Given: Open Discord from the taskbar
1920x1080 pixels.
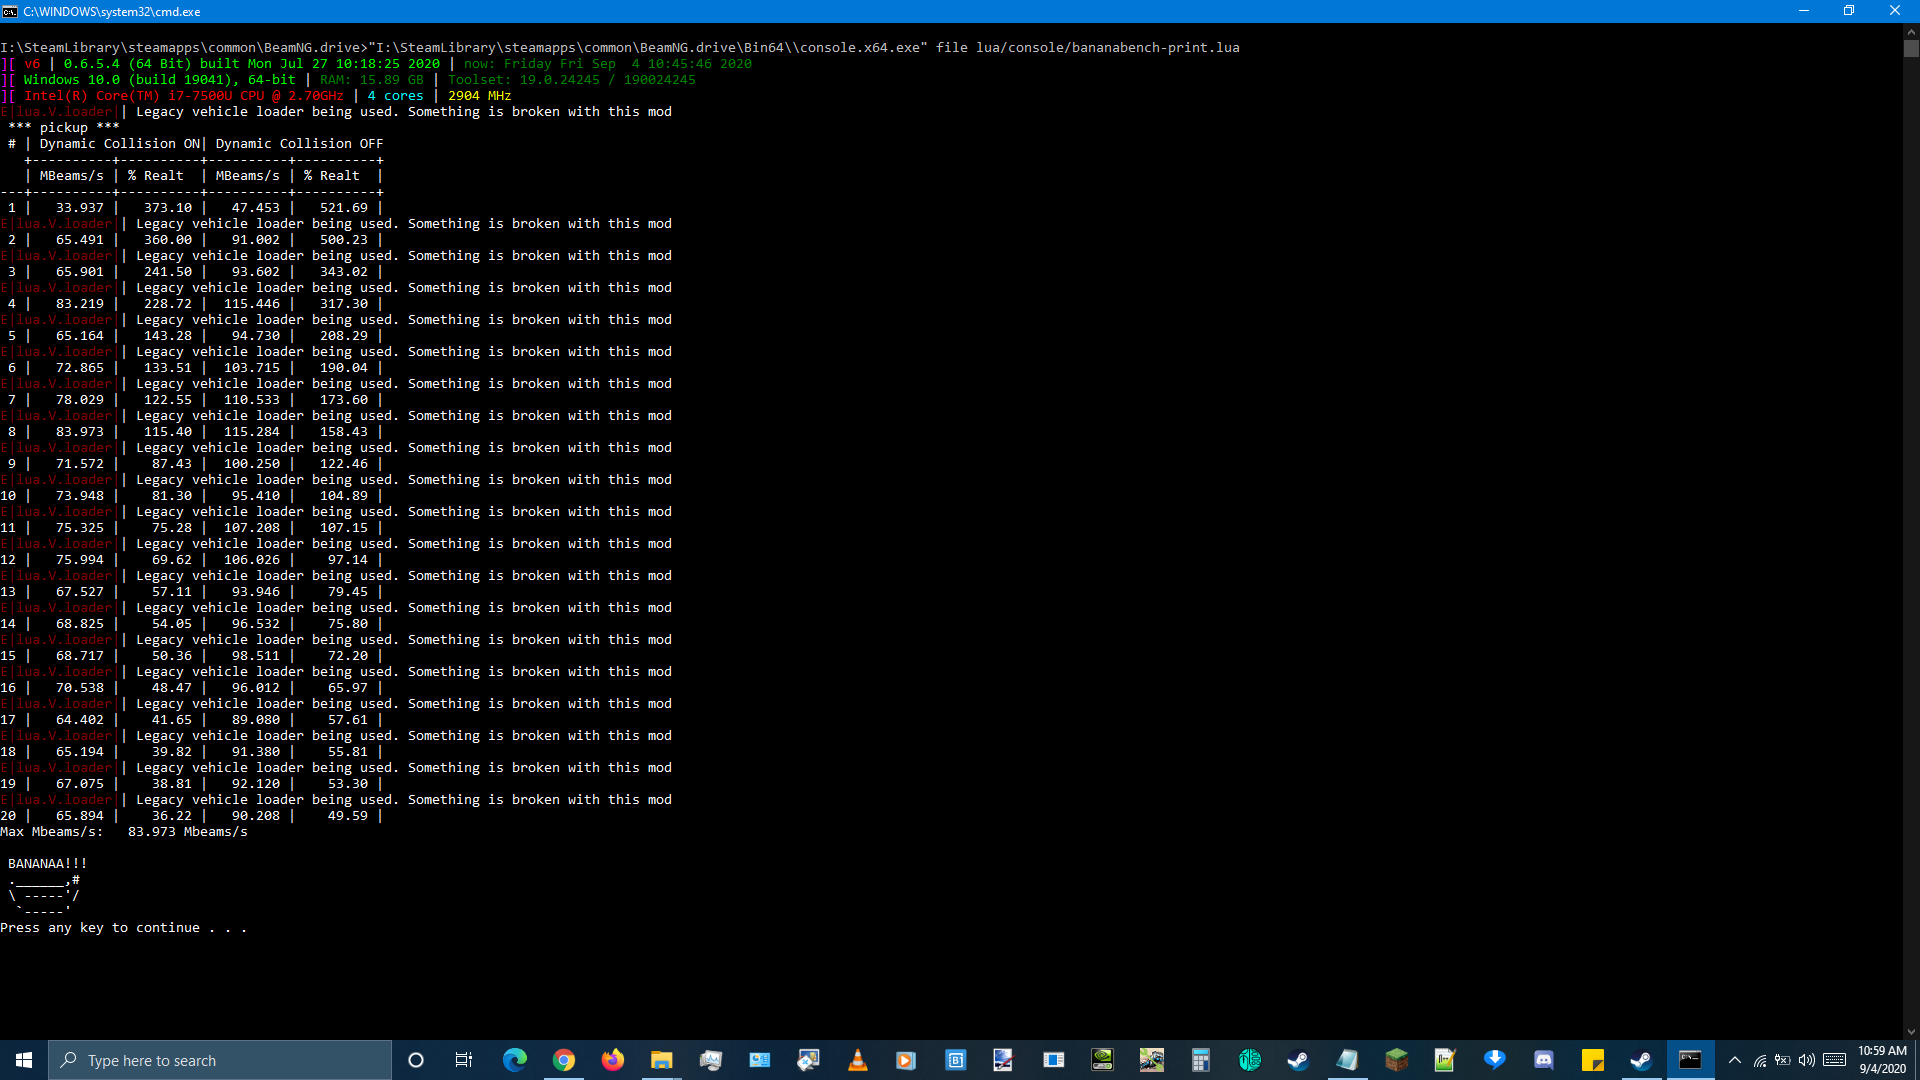Looking at the screenshot, I should (1543, 1060).
